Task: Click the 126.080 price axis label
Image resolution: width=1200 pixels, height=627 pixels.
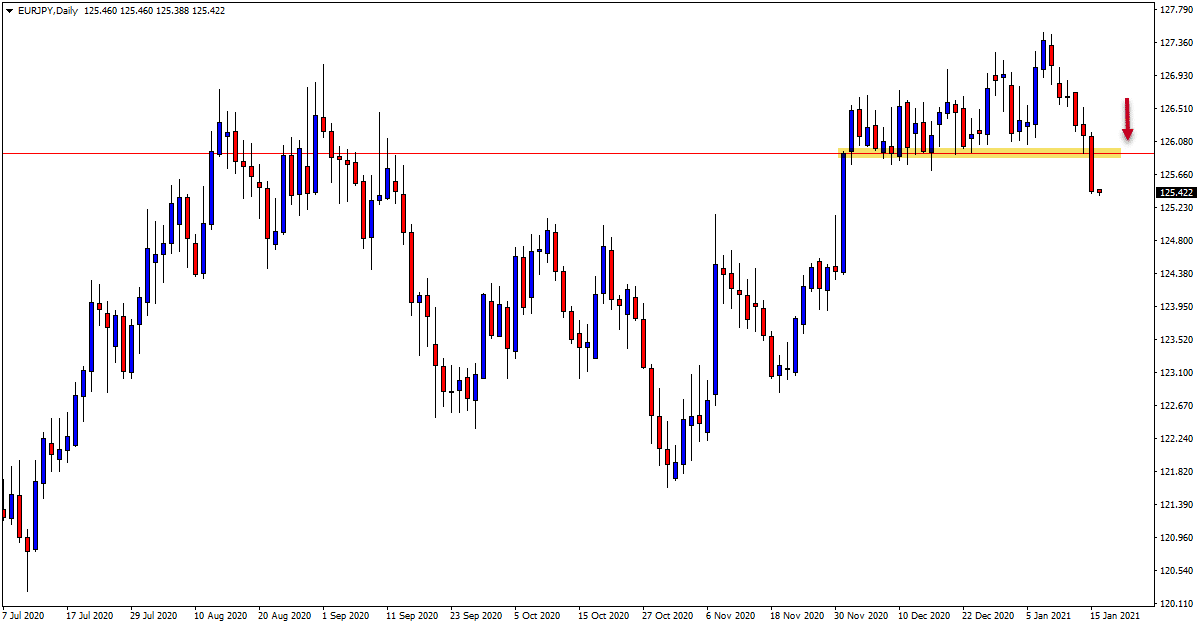Action: click(x=1176, y=142)
